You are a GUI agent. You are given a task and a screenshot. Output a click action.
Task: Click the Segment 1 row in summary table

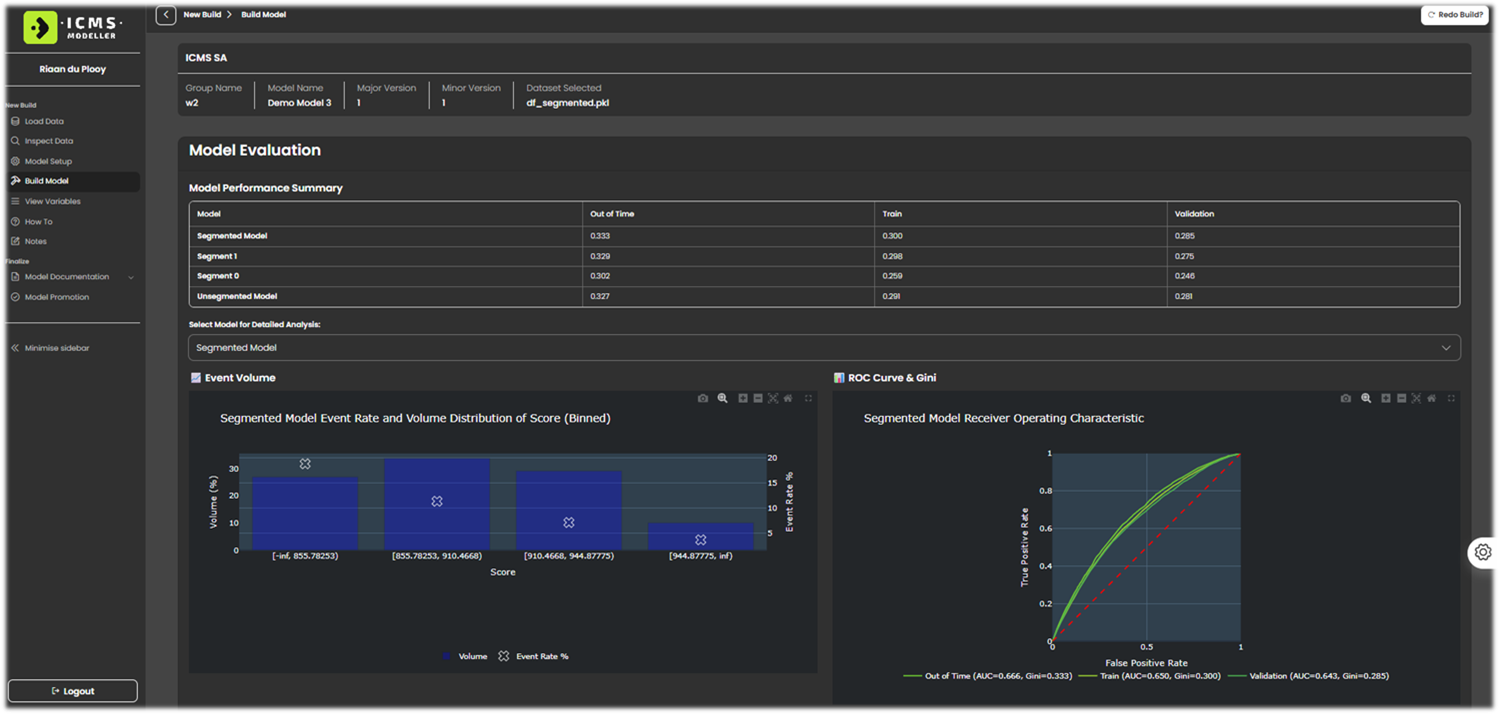point(217,256)
